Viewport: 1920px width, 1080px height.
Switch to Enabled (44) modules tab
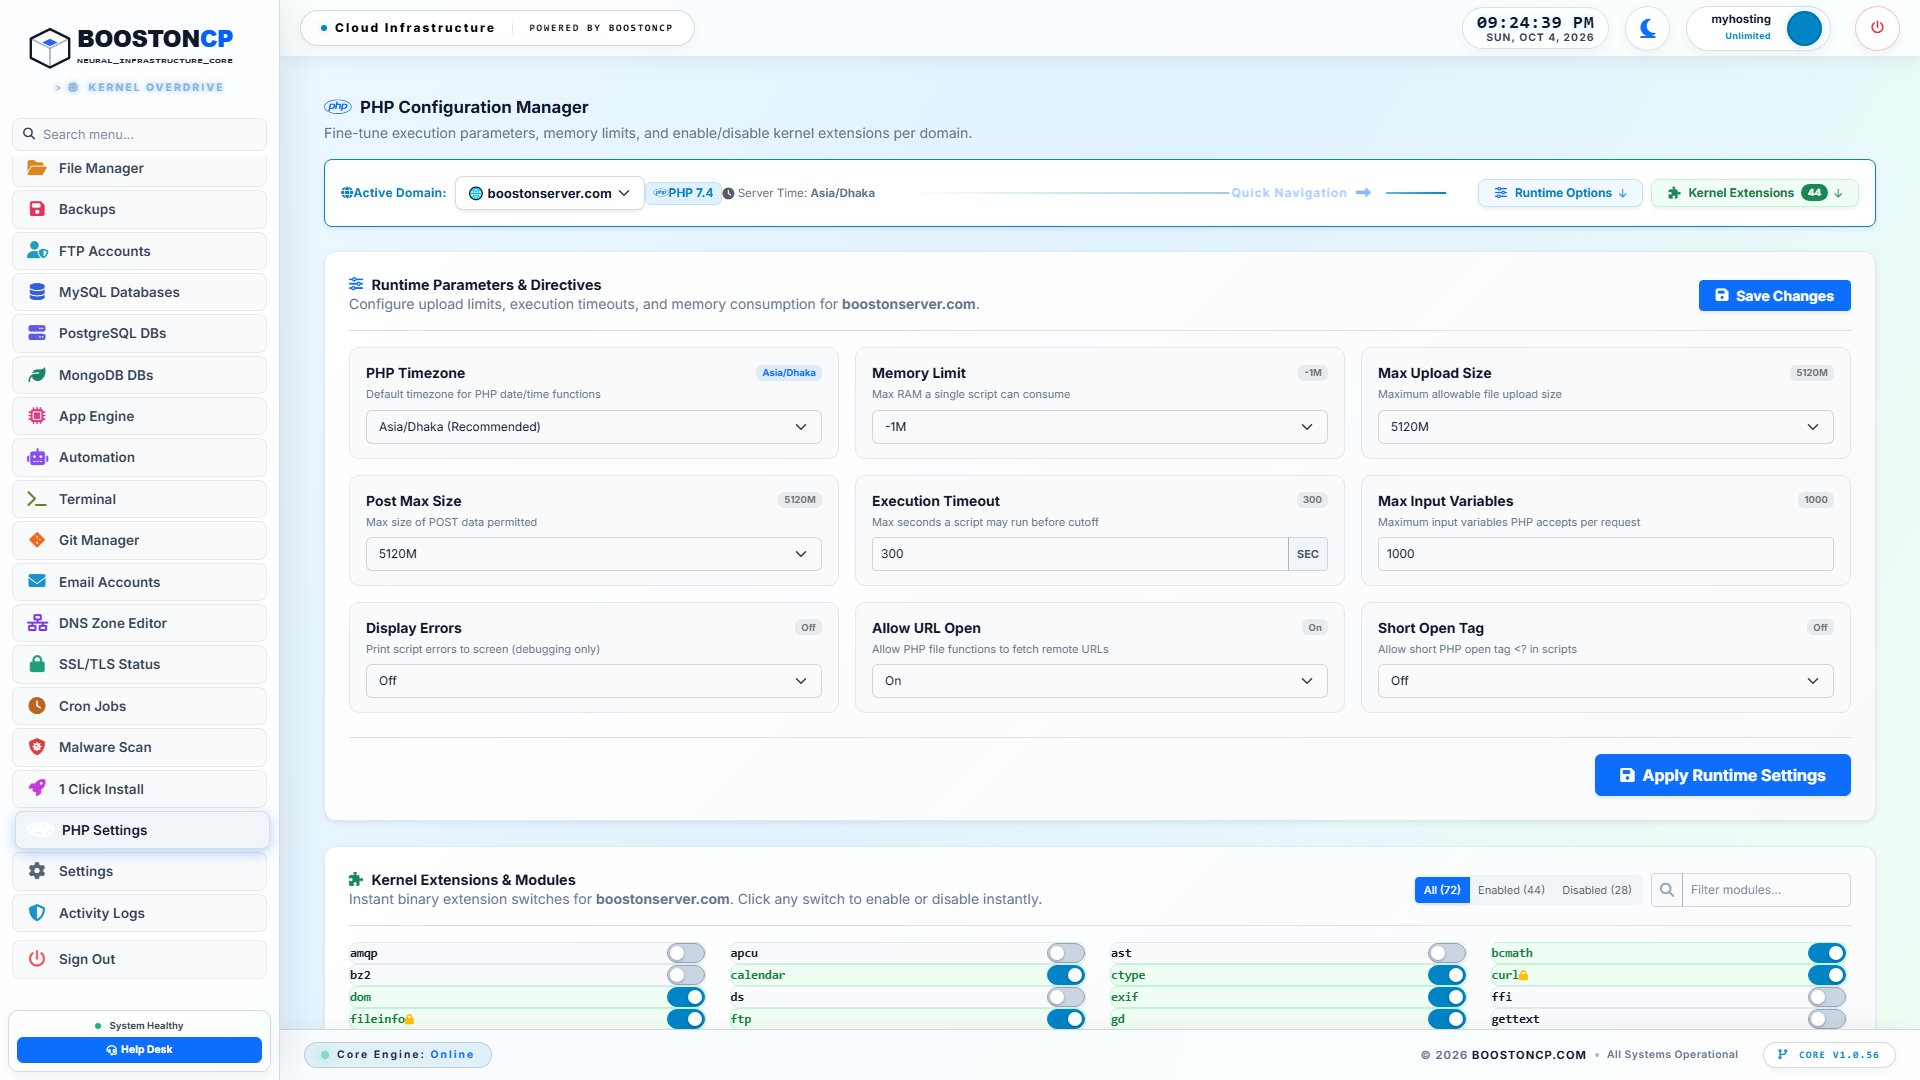(1511, 890)
